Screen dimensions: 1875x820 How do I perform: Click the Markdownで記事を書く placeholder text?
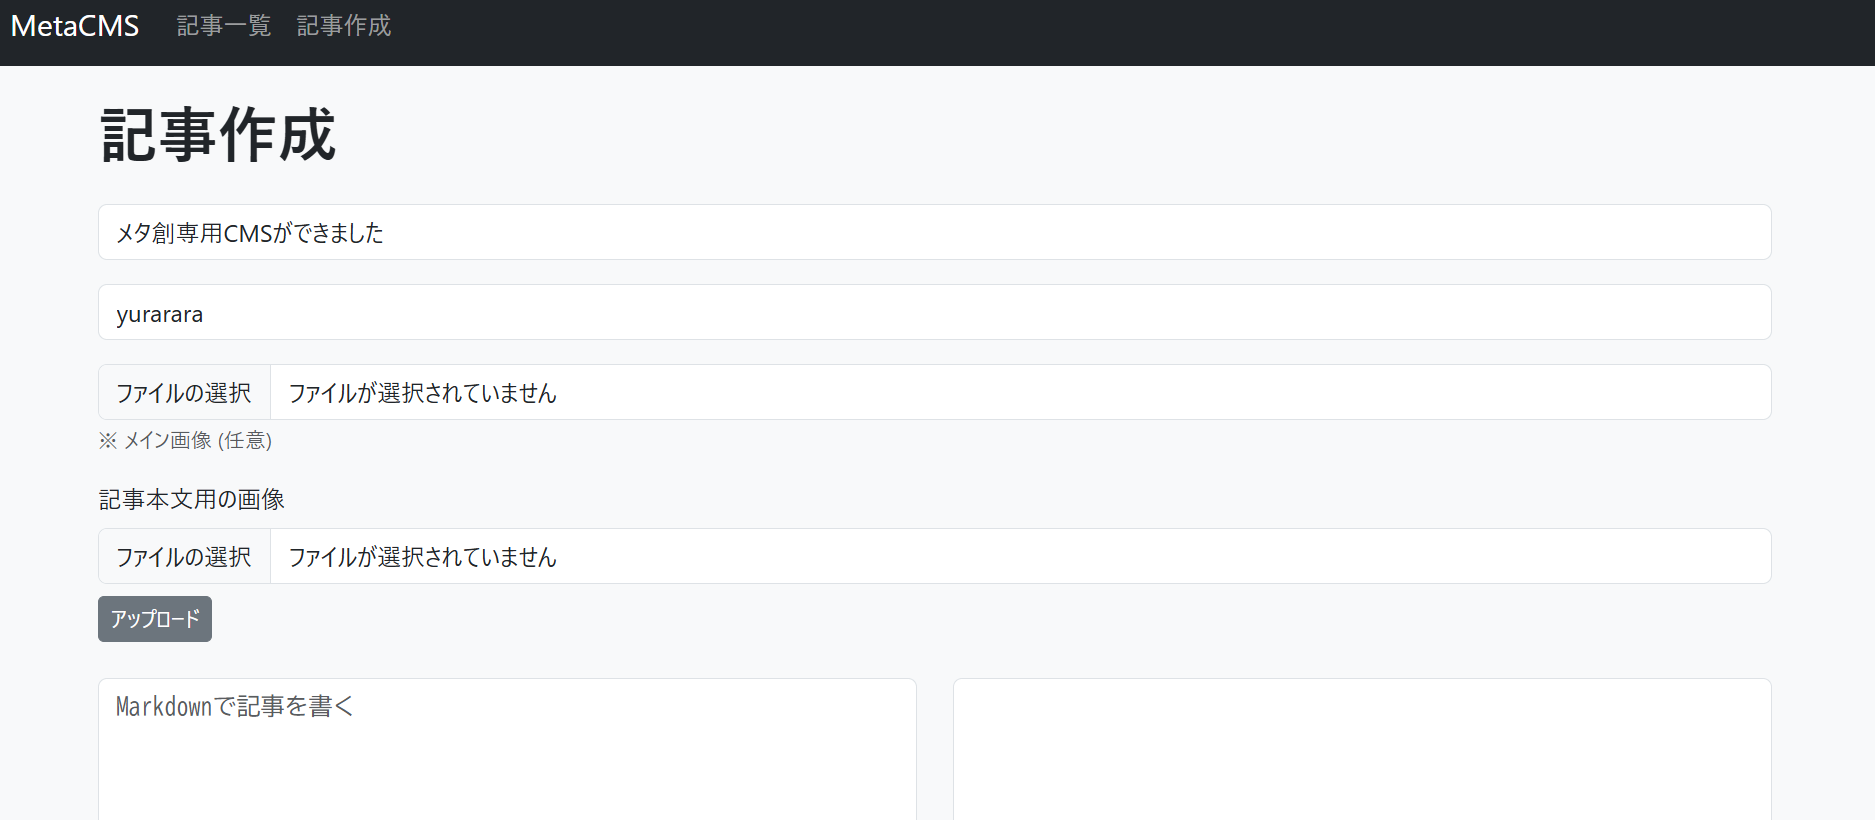235,707
